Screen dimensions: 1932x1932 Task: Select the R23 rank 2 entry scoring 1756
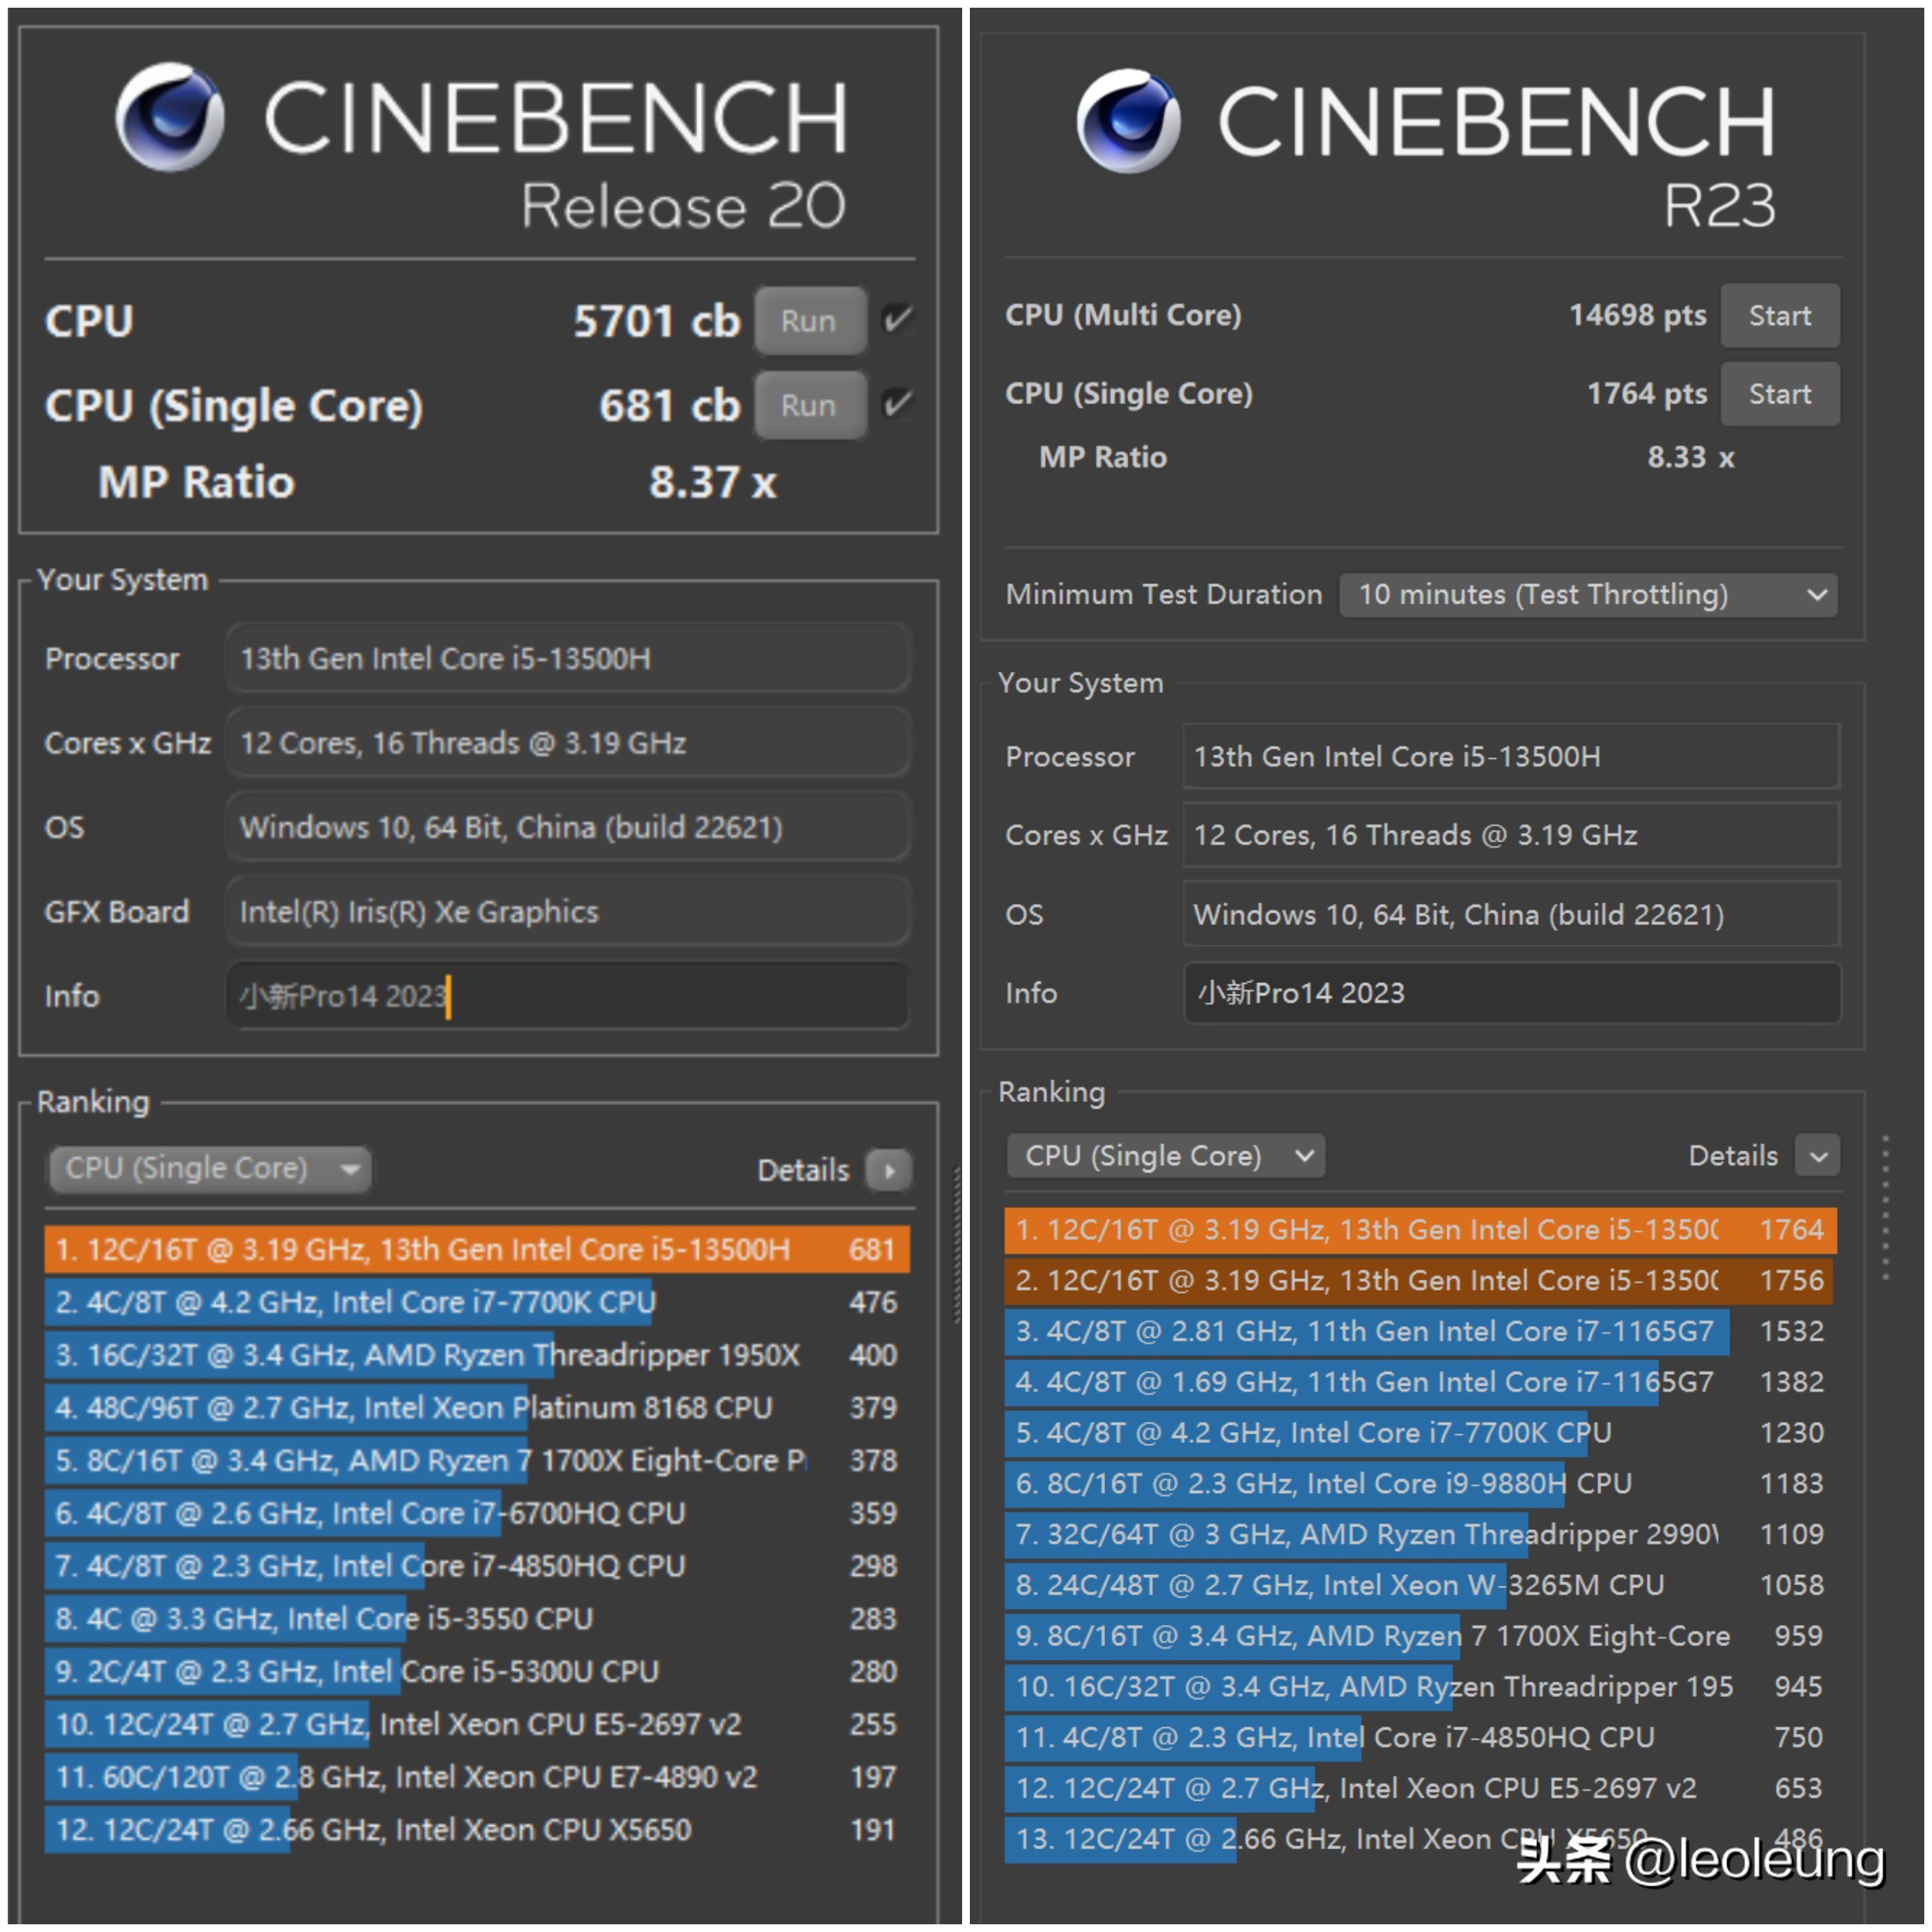click(1418, 1280)
